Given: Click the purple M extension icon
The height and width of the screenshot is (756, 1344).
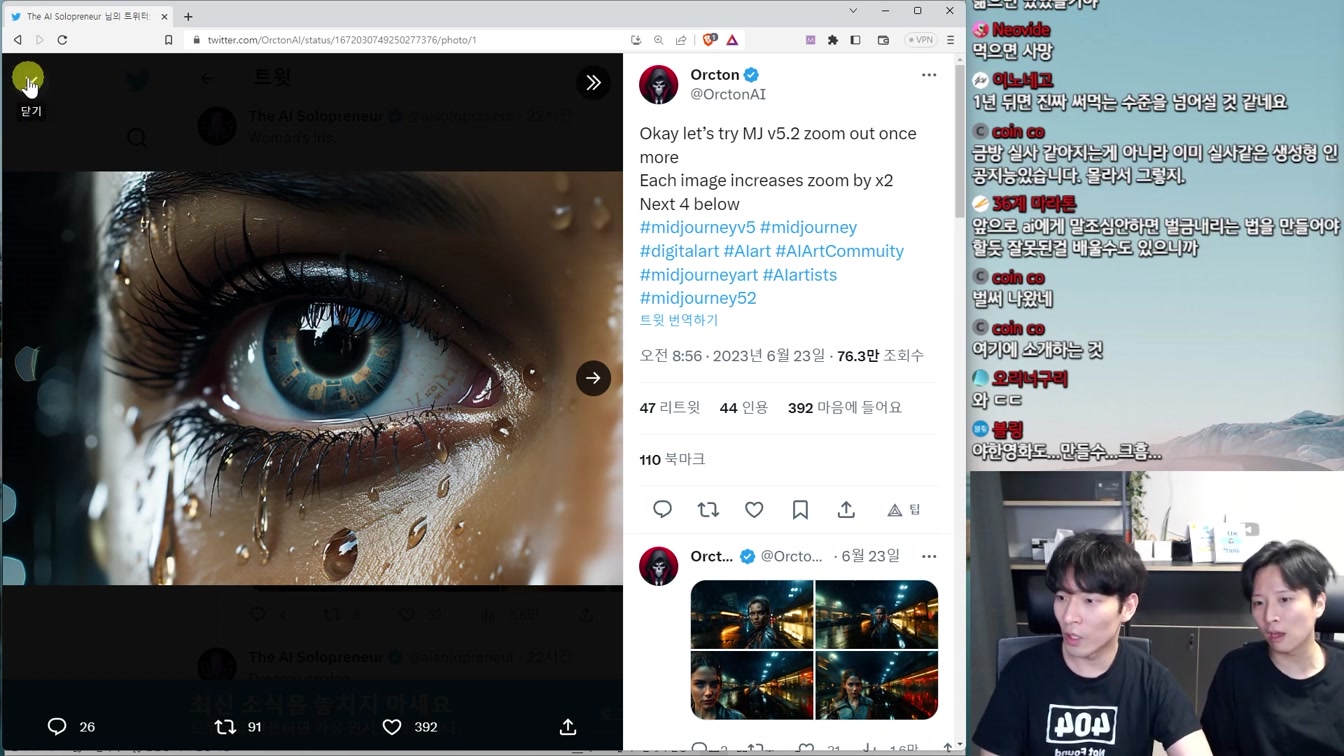Looking at the screenshot, I should tap(810, 40).
